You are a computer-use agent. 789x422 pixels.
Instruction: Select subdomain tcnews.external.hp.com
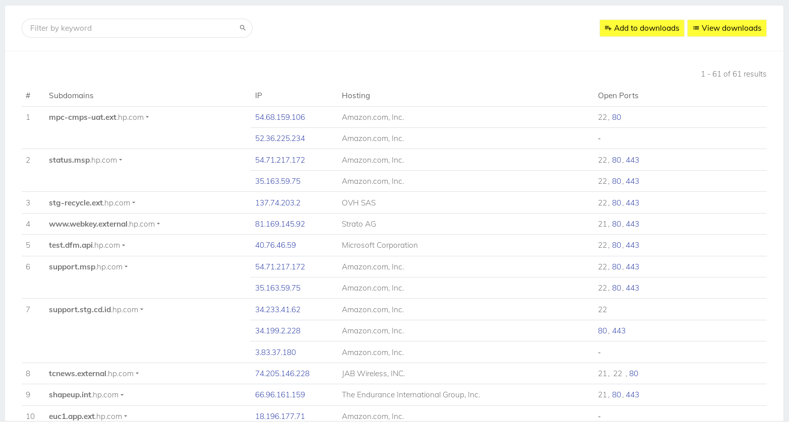[91, 374]
